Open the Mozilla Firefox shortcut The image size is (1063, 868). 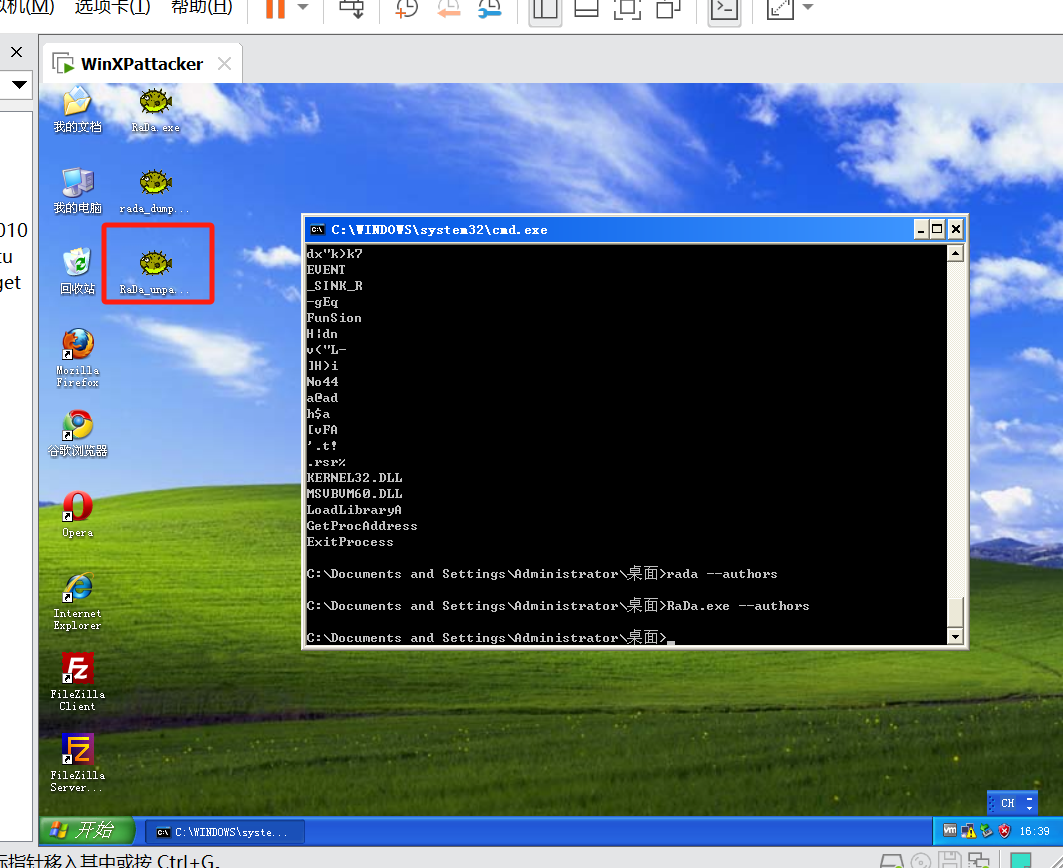pos(77,357)
